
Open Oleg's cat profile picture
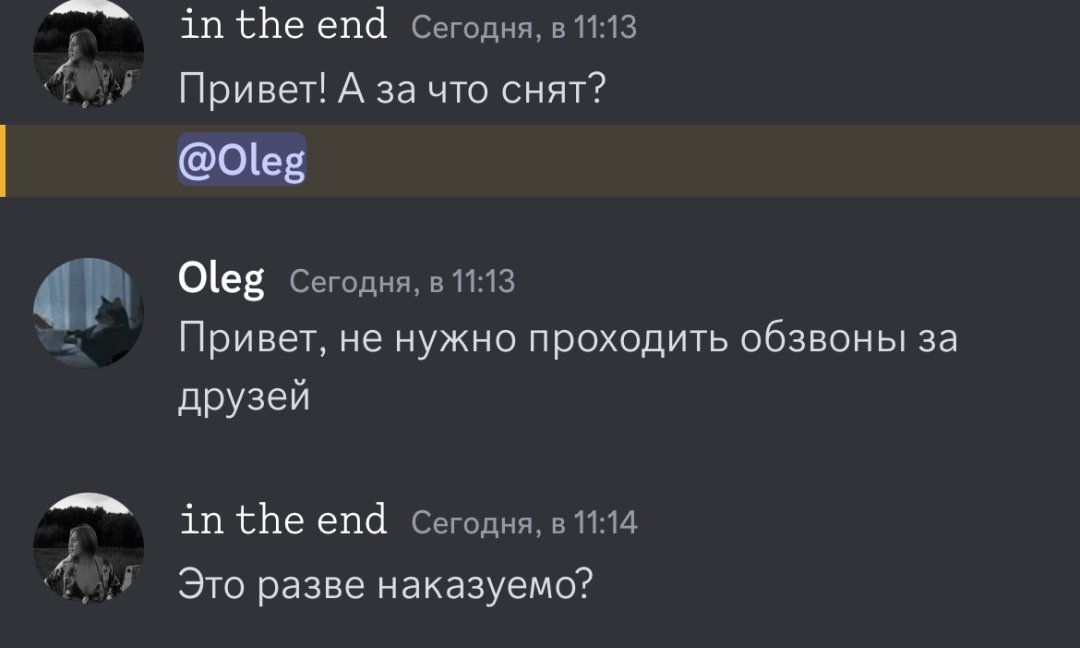click(89, 312)
